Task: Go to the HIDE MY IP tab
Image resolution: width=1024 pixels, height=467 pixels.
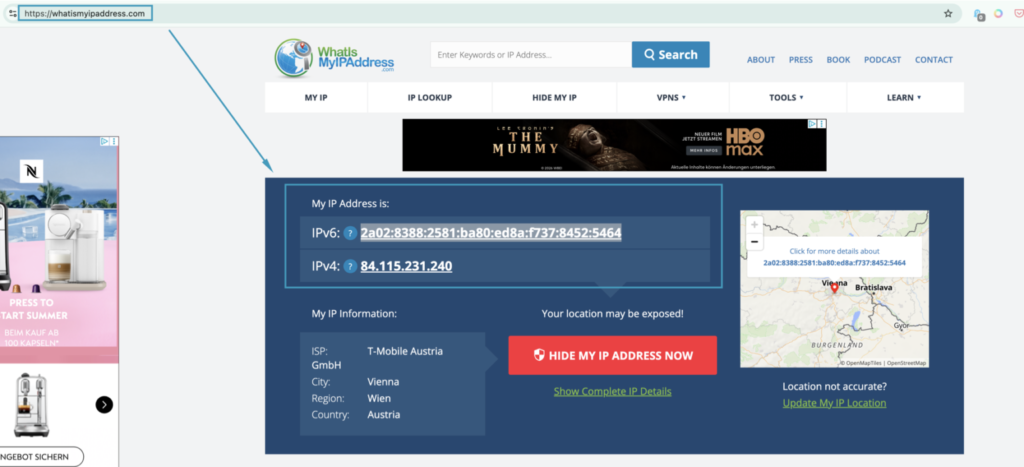Action: (554, 97)
